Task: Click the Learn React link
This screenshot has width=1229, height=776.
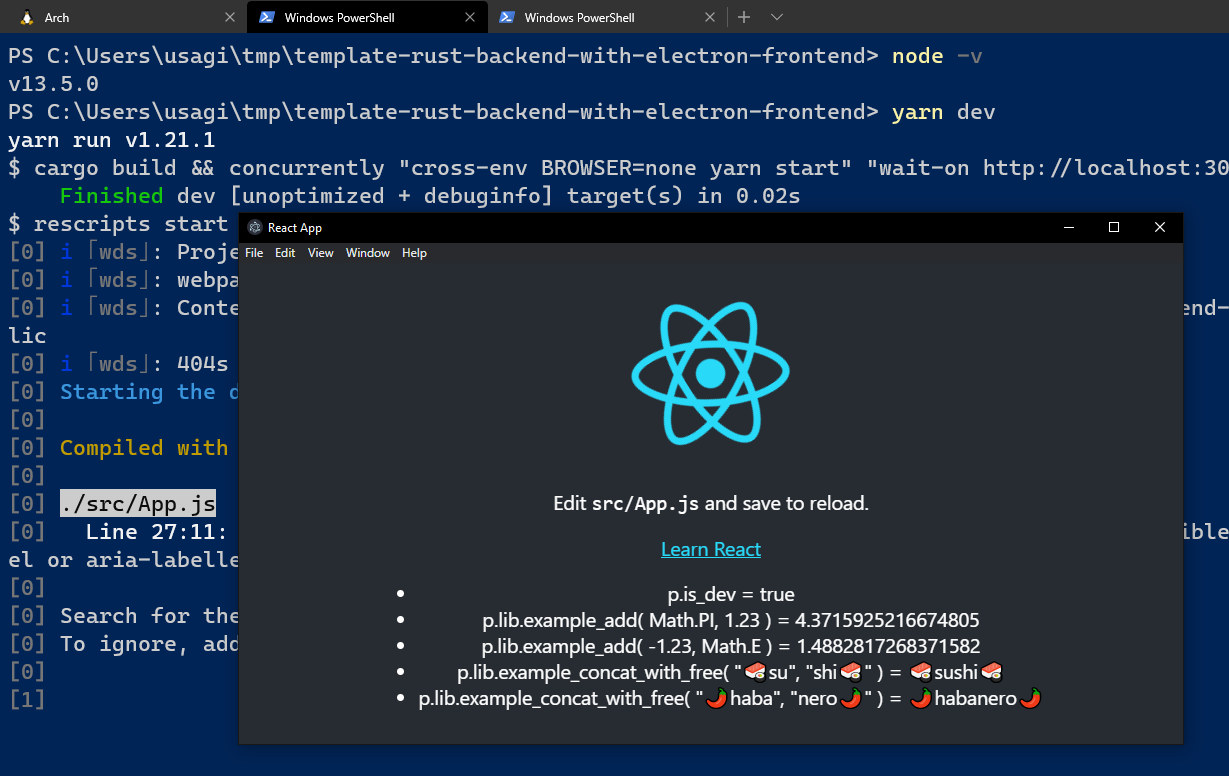Action: [711, 549]
